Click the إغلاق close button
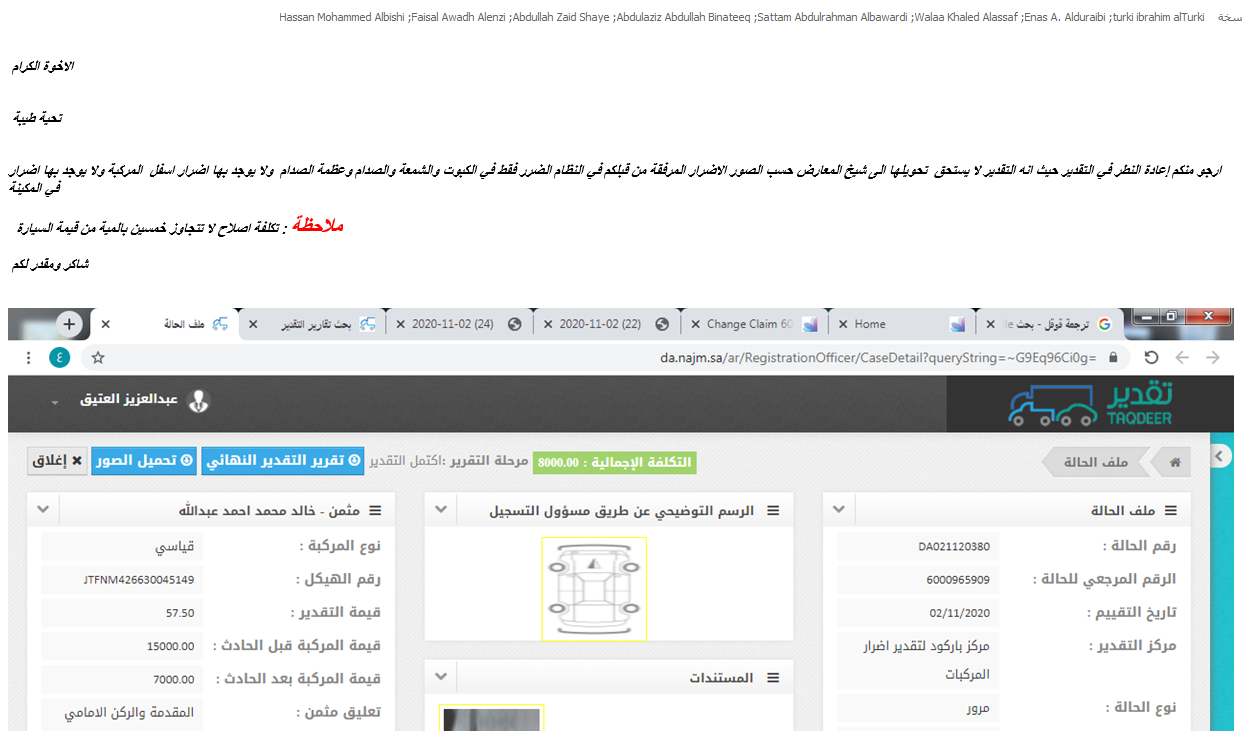This screenshot has height=731, width=1242. (x=56, y=461)
